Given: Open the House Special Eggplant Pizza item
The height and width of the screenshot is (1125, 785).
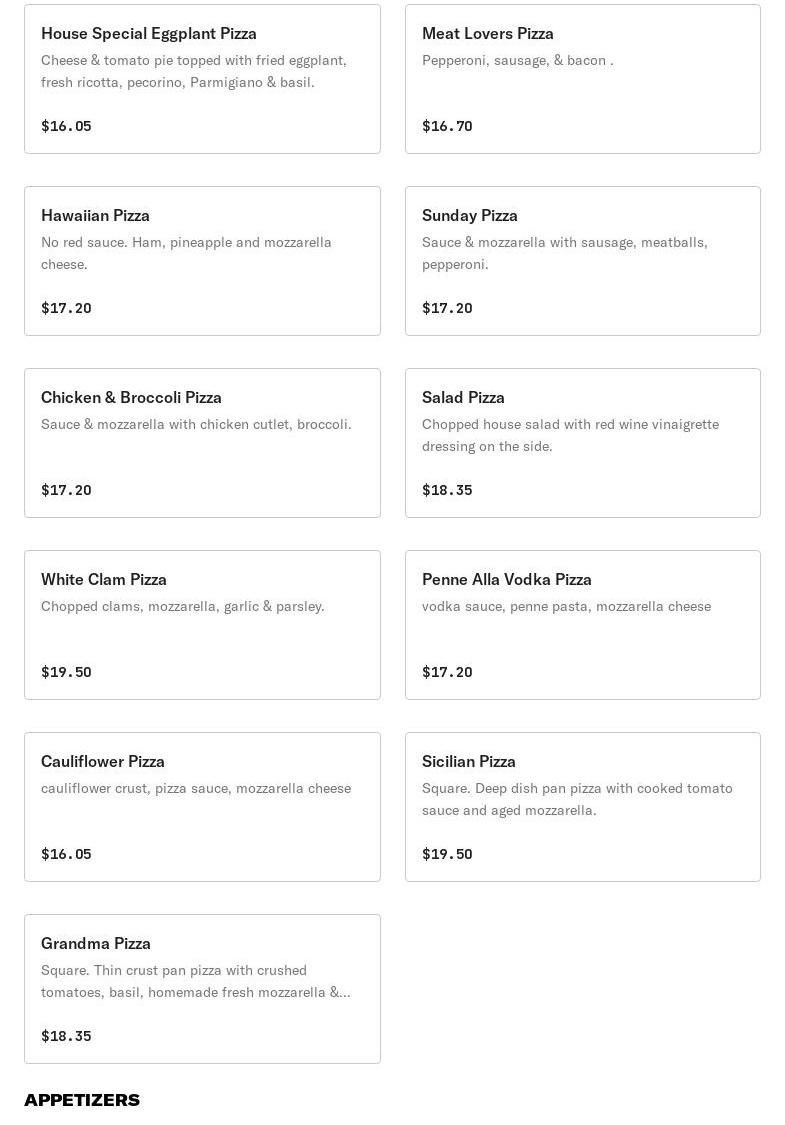Looking at the screenshot, I should click(202, 79).
